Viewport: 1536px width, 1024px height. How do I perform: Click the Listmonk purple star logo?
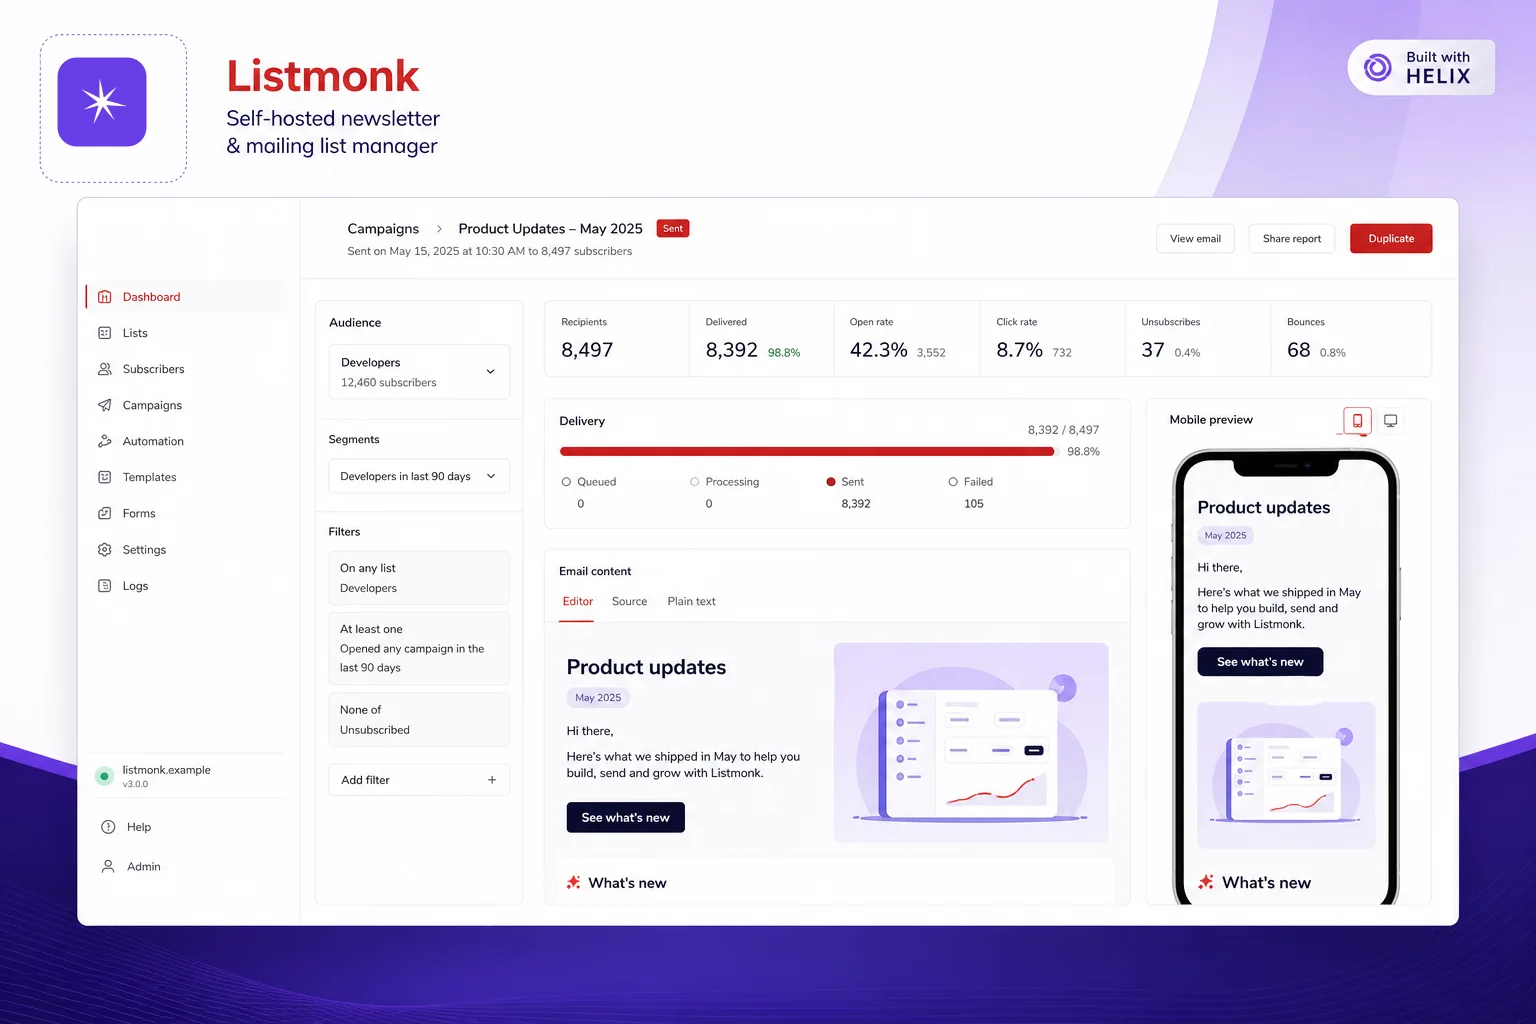point(102,102)
